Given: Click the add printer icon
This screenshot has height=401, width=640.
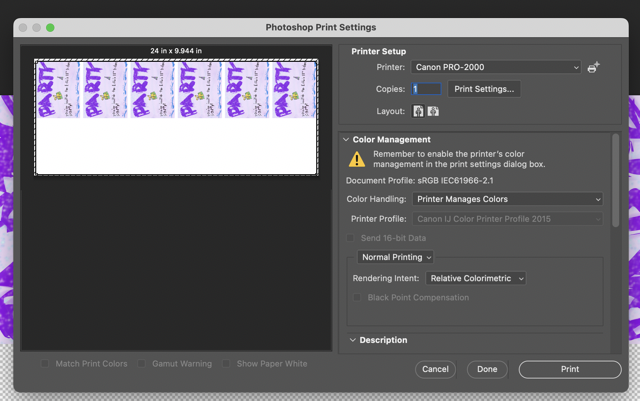Looking at the screenshot, I should point(593,67).
